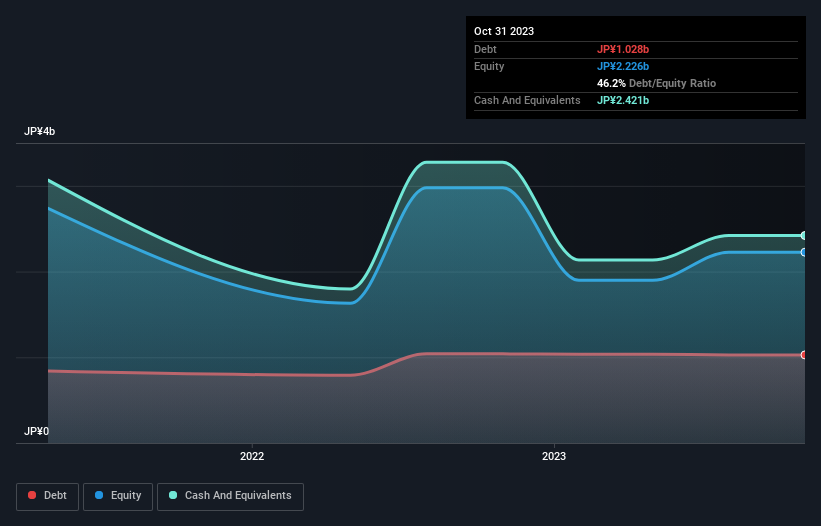Click the Oct 31 2023 tooltip date
Image resolution: width=821 pixels, height=526 pixels.
click(x=504, y=31)
